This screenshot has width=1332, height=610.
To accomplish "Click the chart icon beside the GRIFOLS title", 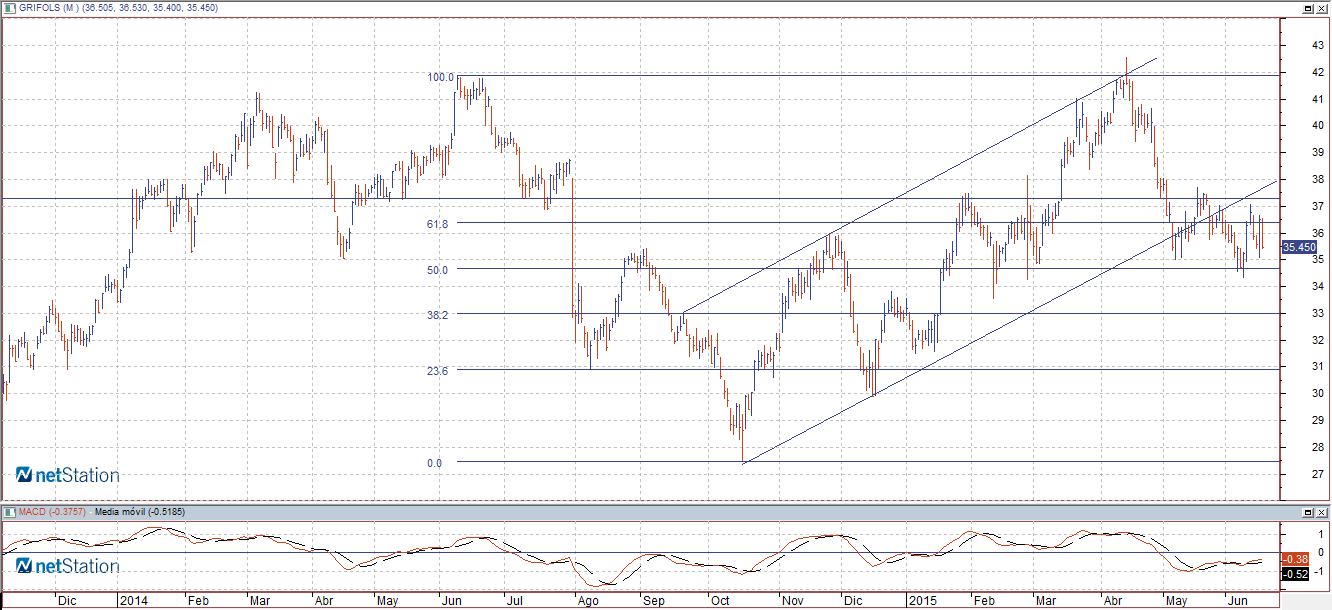I will click(x=9, y=8).
